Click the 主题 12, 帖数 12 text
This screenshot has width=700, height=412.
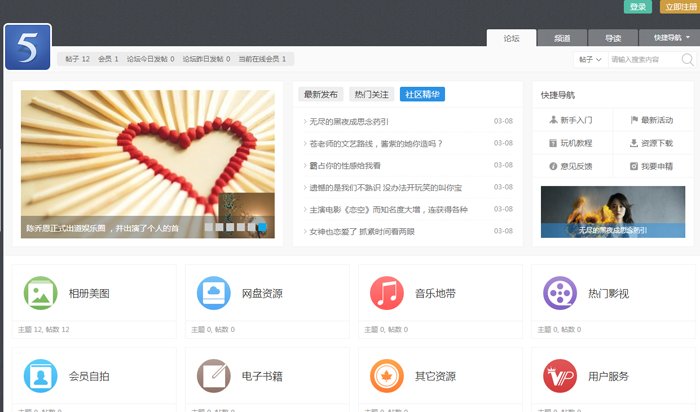44,329
